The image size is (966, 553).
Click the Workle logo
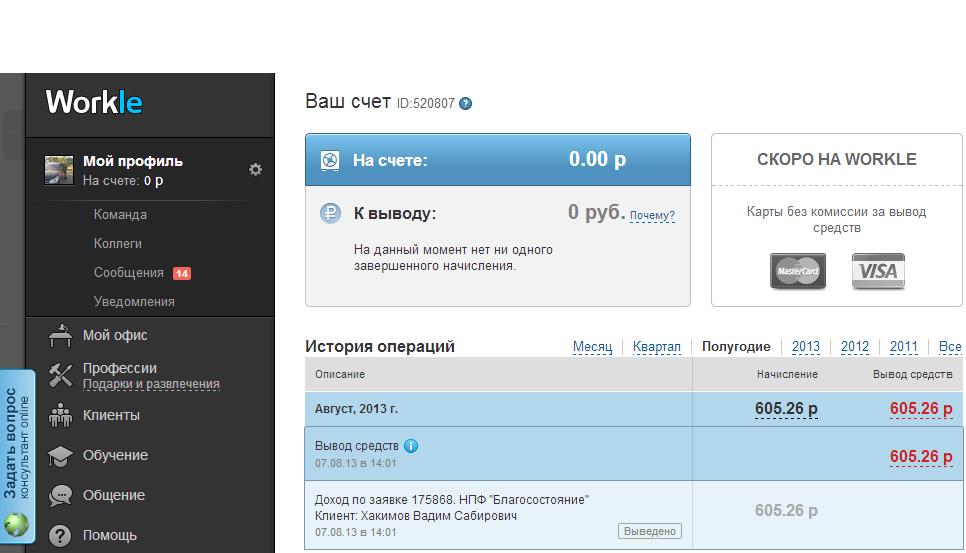(x=94, y=102)
